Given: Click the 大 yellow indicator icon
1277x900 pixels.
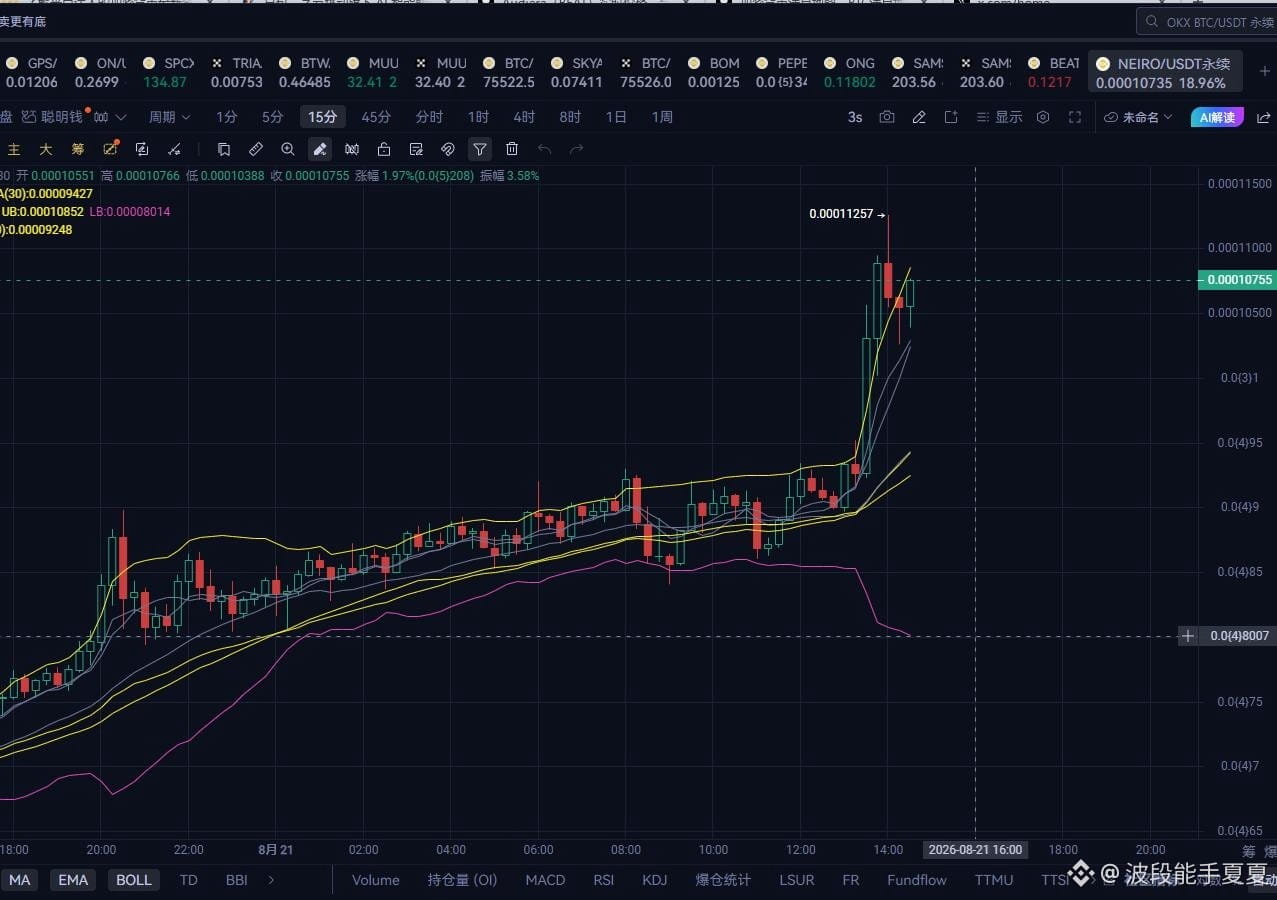Looking at the screenshot, I should [46, 149].
